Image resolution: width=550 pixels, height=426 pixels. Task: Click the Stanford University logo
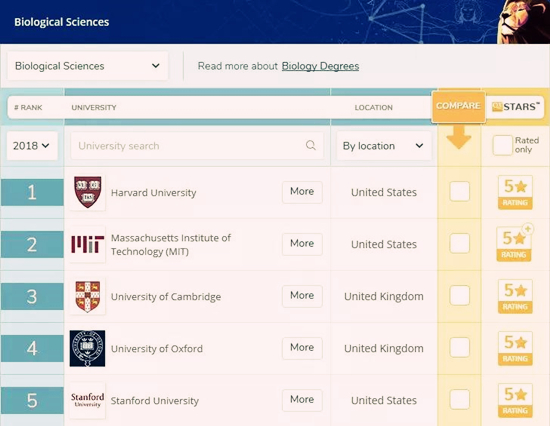click(88, 400)
